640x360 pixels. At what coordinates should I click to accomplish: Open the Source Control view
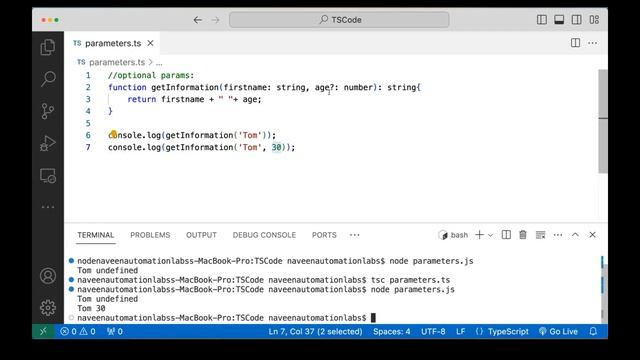48,111
